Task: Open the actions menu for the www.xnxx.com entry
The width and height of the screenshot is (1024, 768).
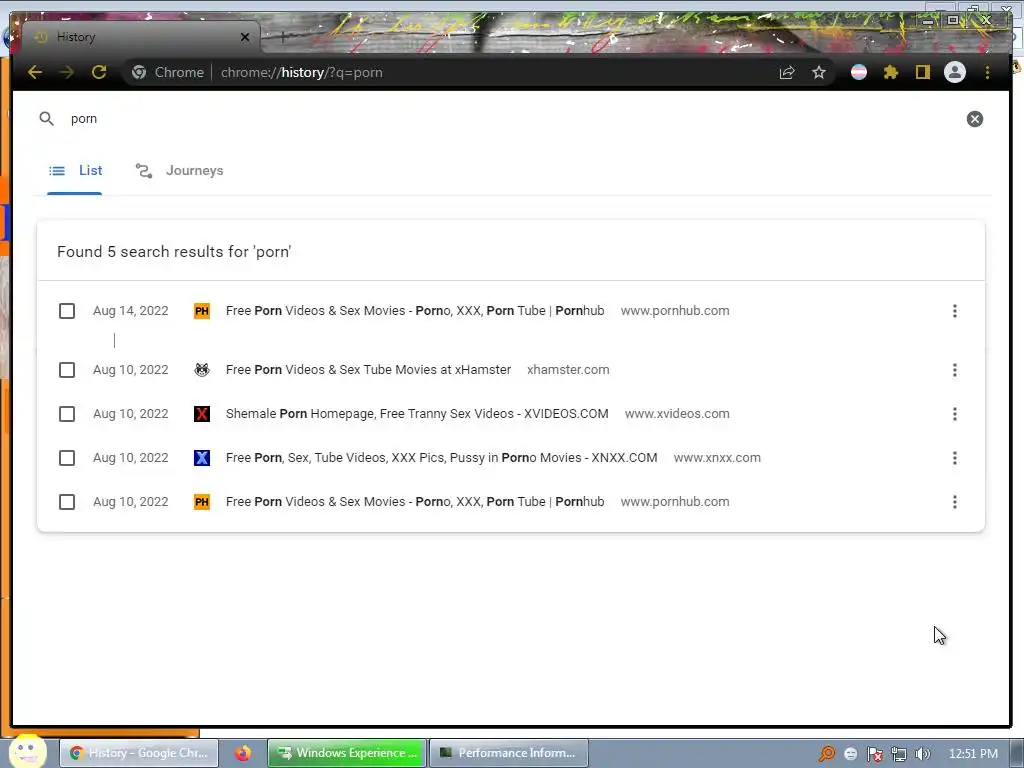Action: tap(954, 458)
